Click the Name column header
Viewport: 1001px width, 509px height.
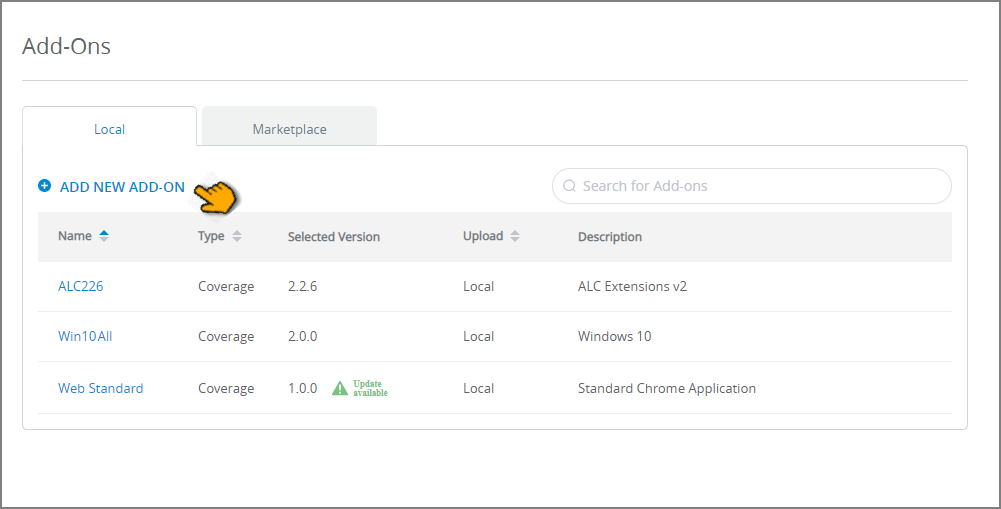tap(75, 236)
